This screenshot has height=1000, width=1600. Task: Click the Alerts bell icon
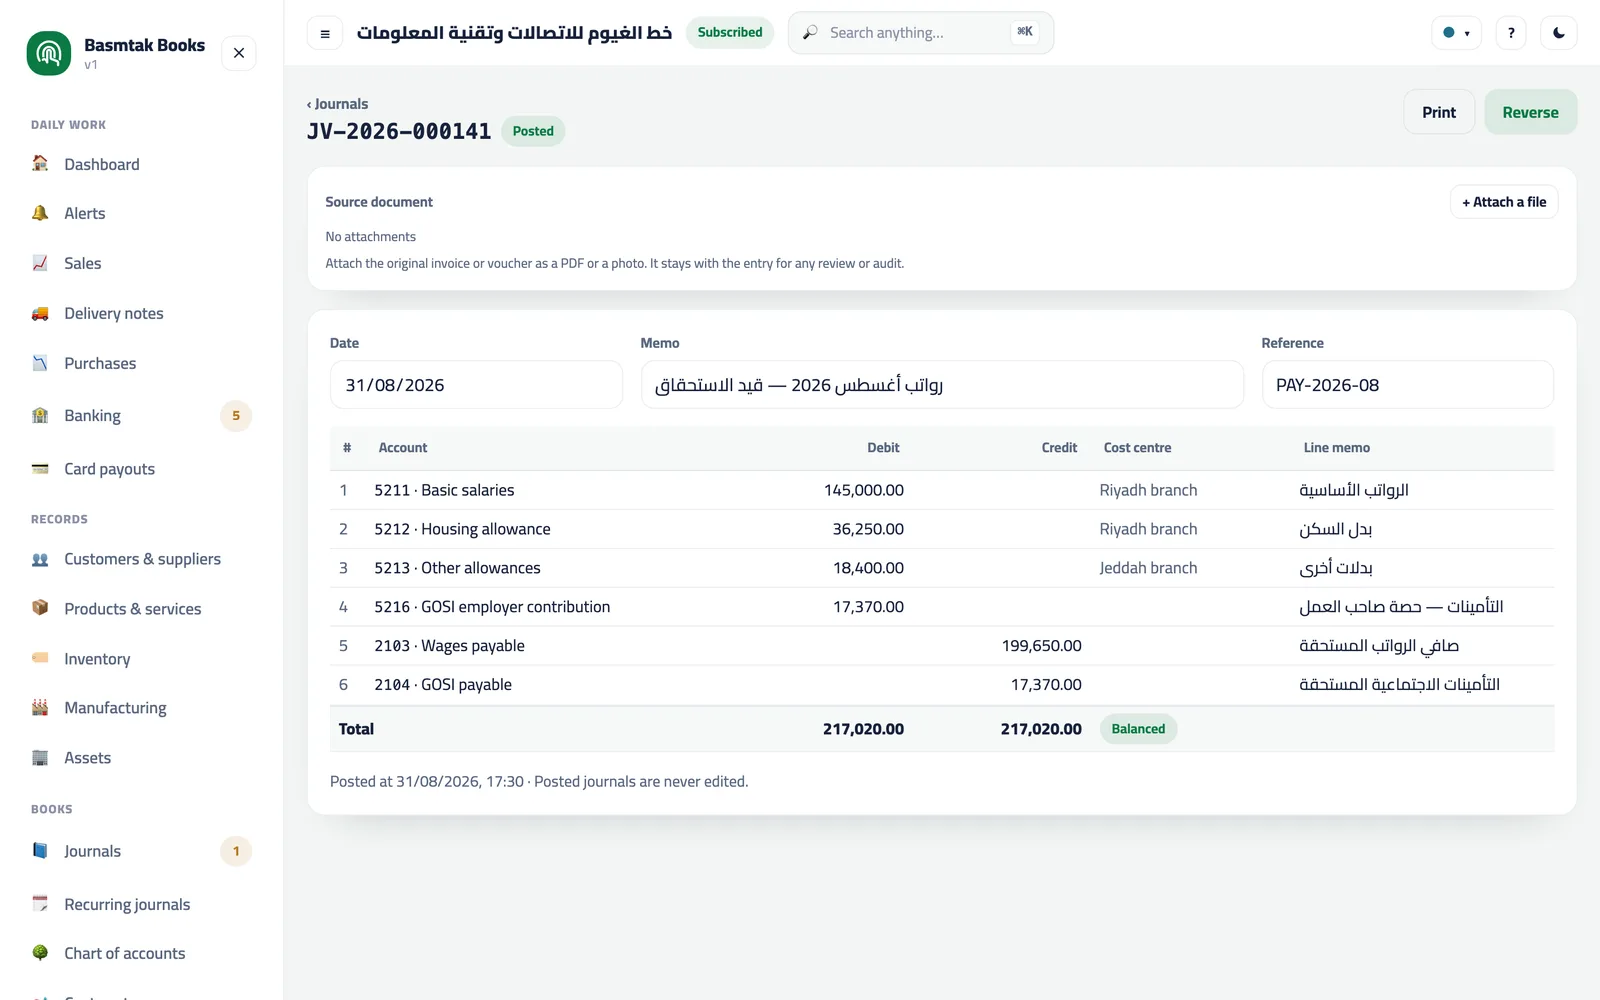(x=40, y=213)
